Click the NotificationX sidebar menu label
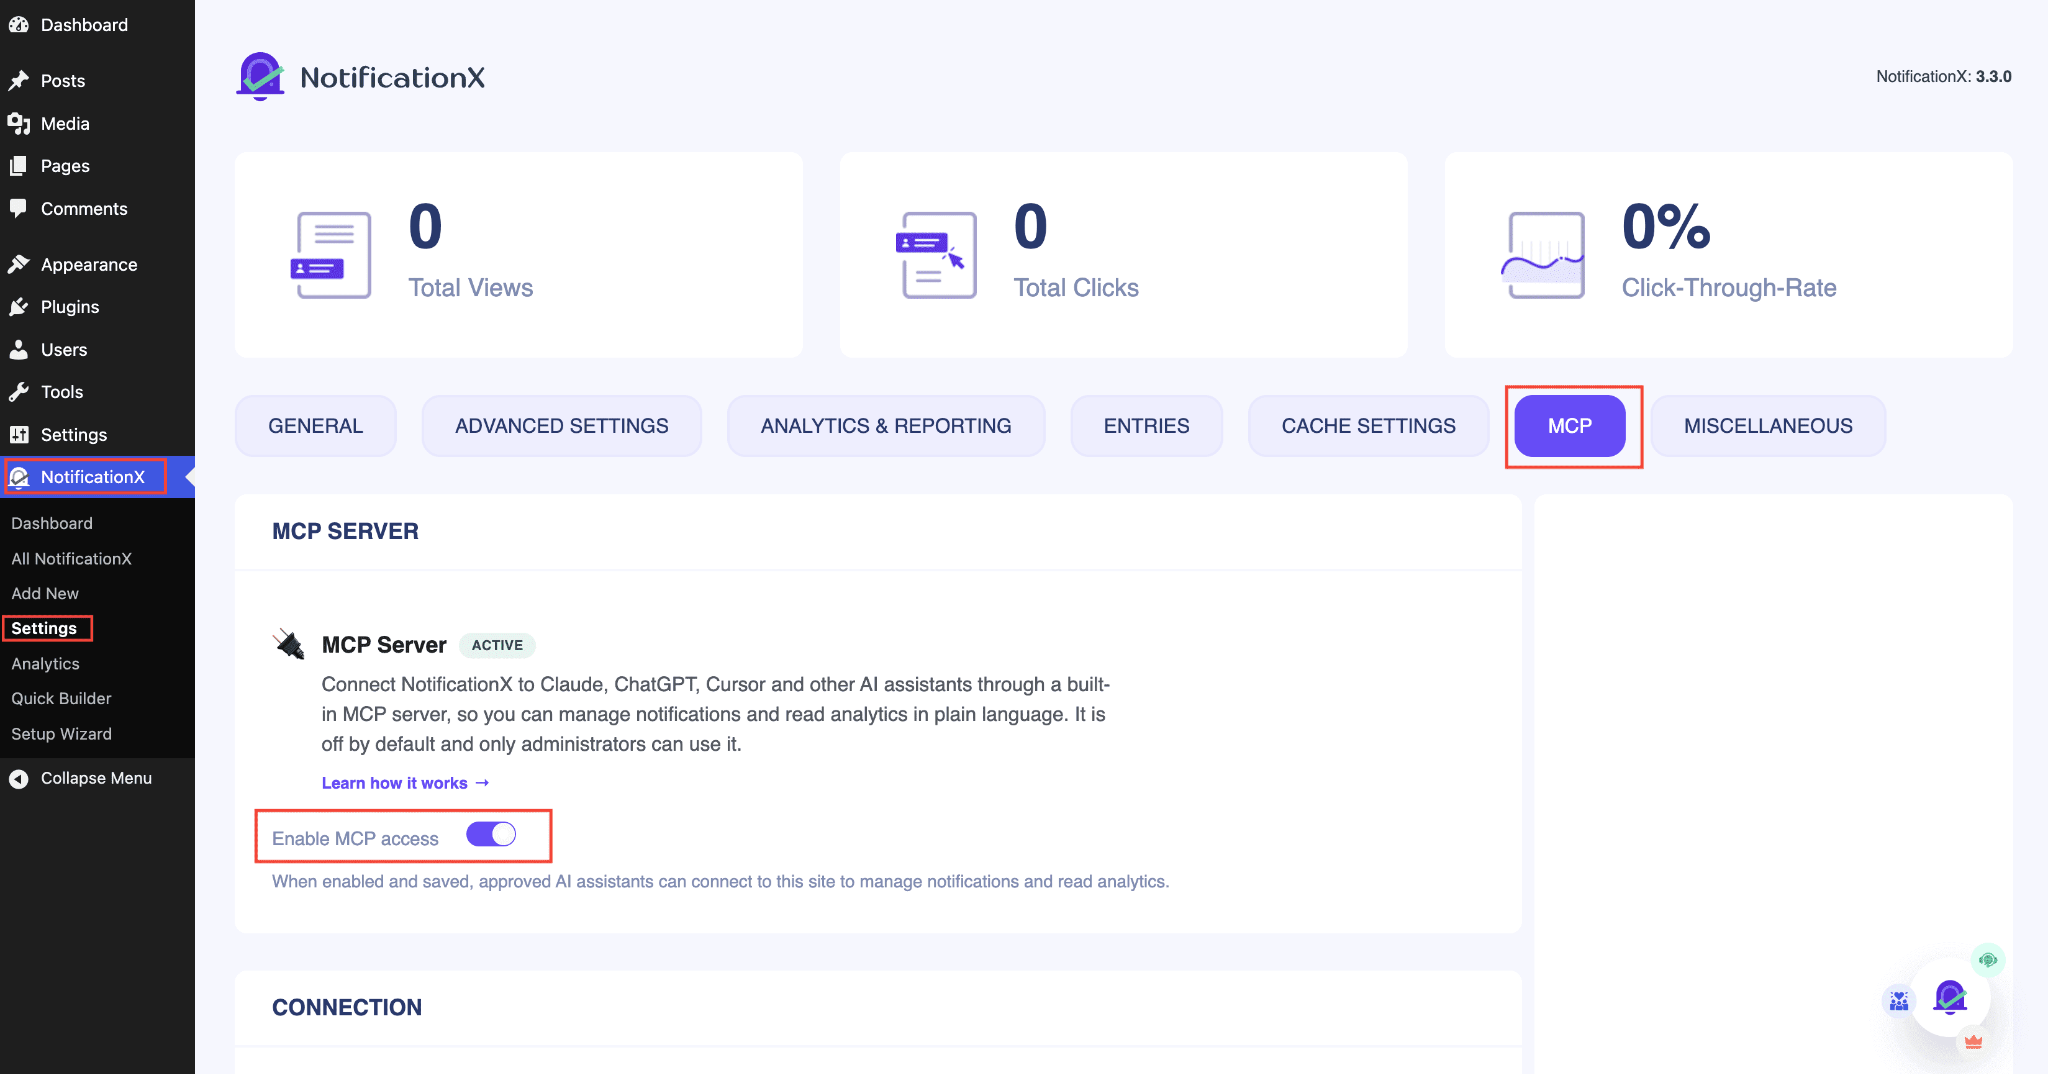 coord(93,477)
